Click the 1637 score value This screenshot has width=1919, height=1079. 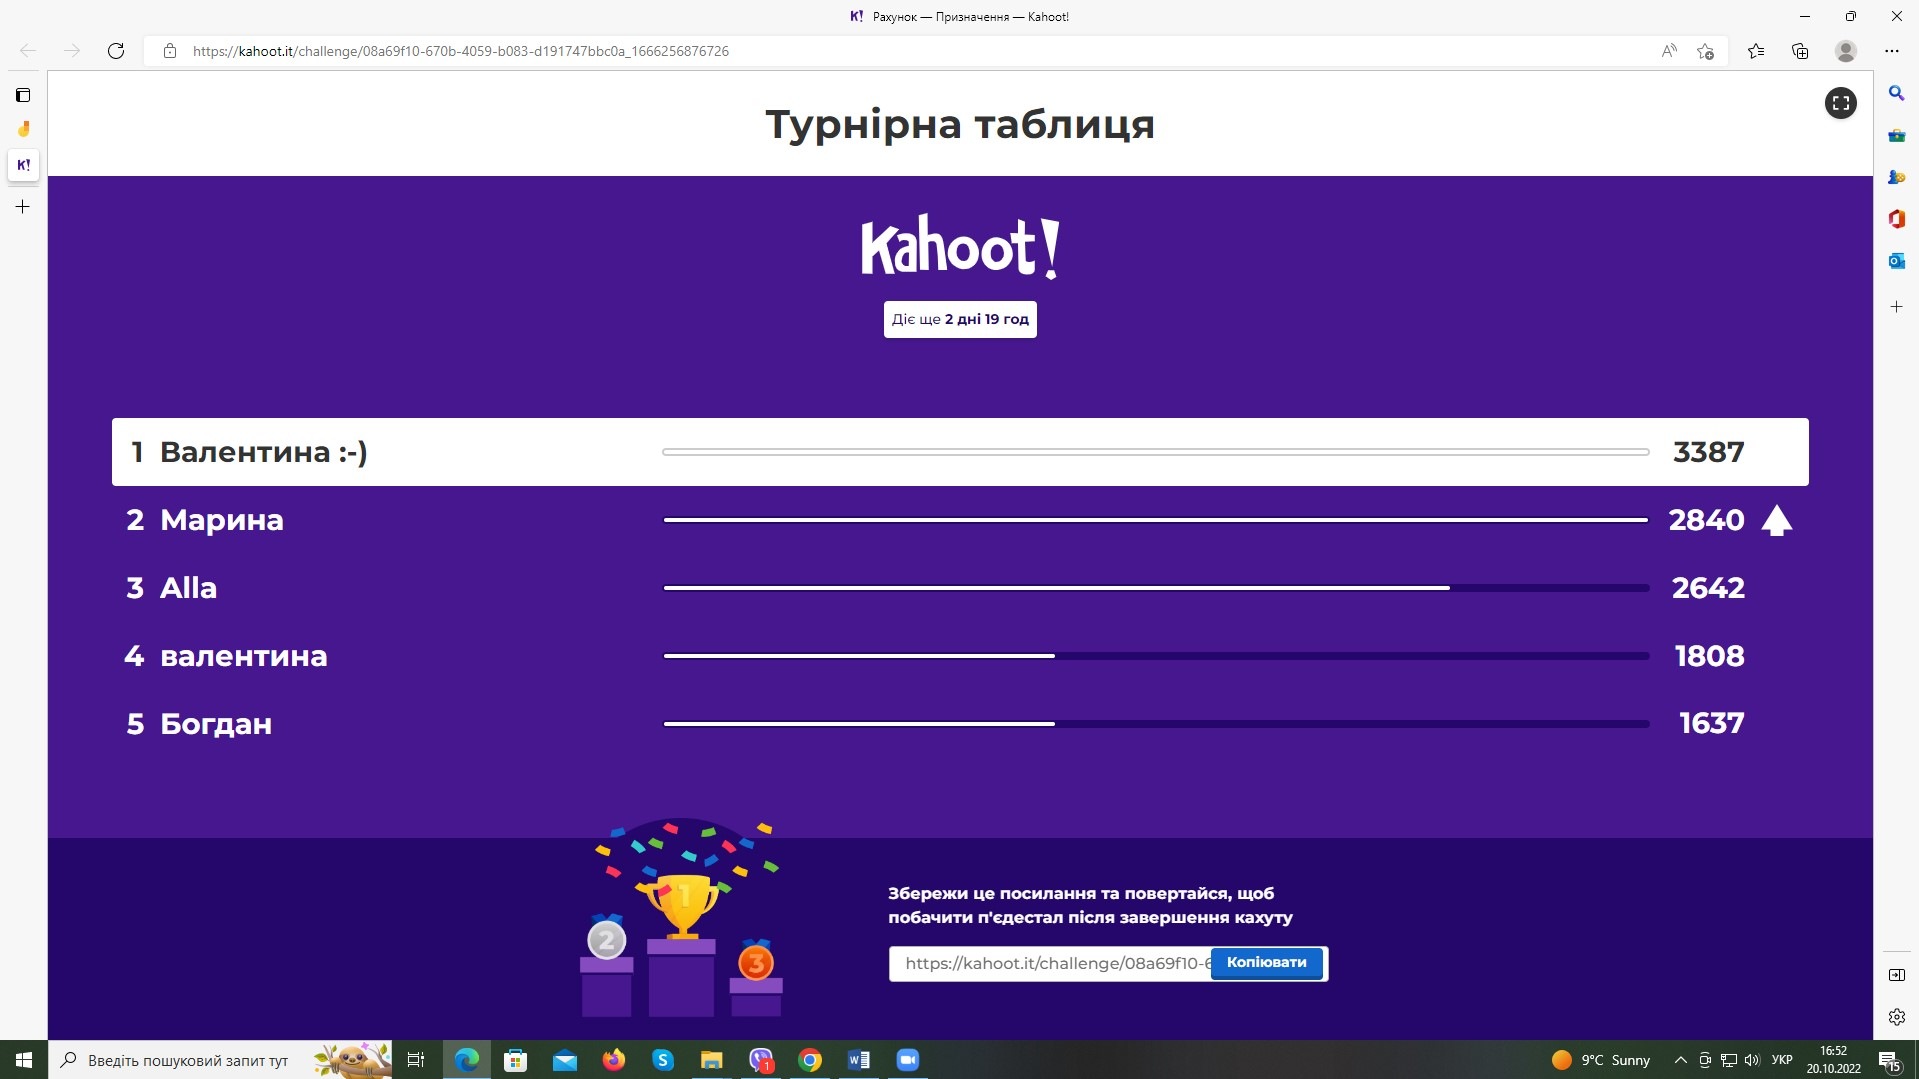point(1711,724)
